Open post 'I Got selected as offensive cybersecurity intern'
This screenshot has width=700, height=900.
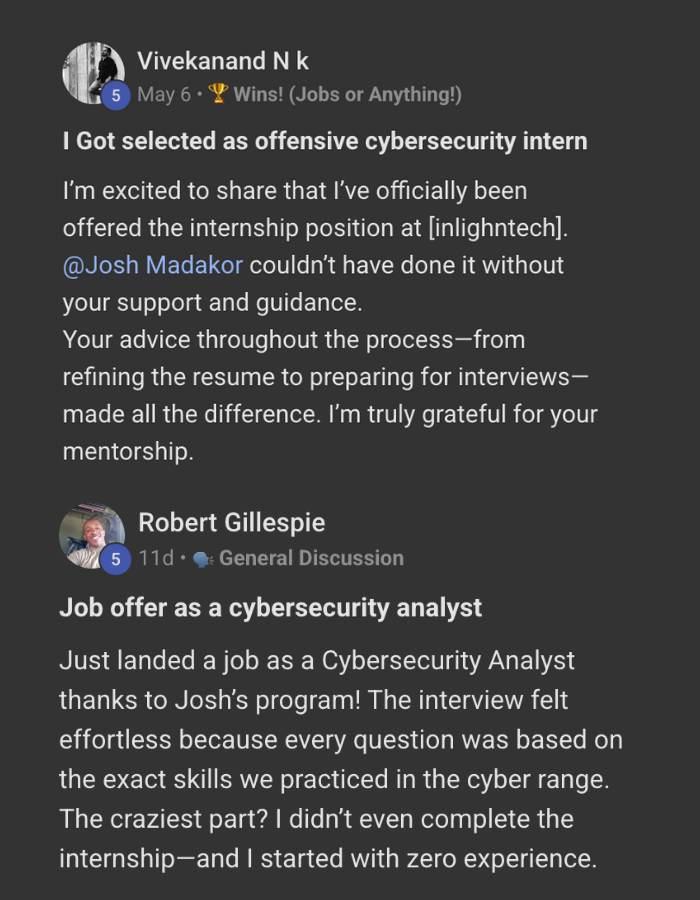[325, 141]
